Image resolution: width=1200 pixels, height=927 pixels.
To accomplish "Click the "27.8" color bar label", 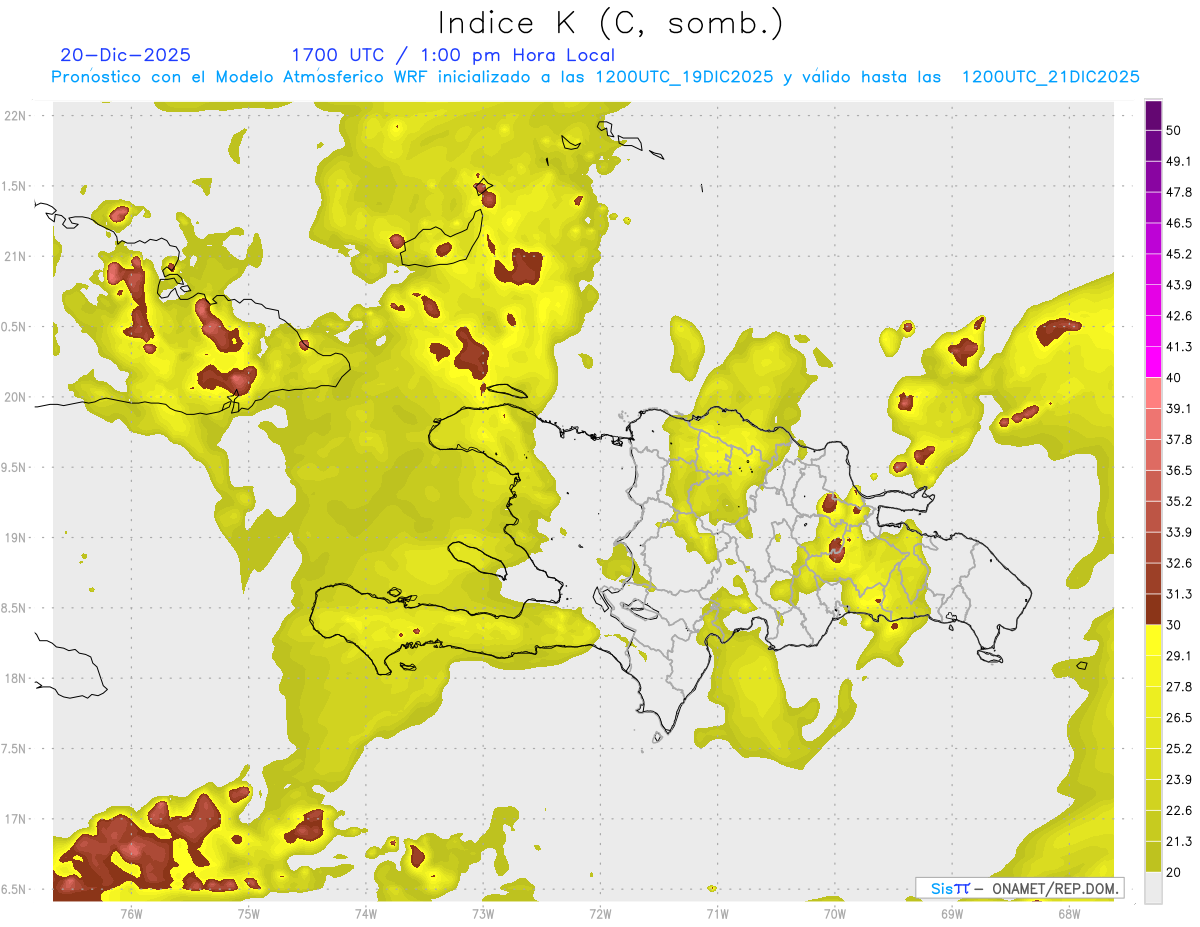I will point(1179,687).
